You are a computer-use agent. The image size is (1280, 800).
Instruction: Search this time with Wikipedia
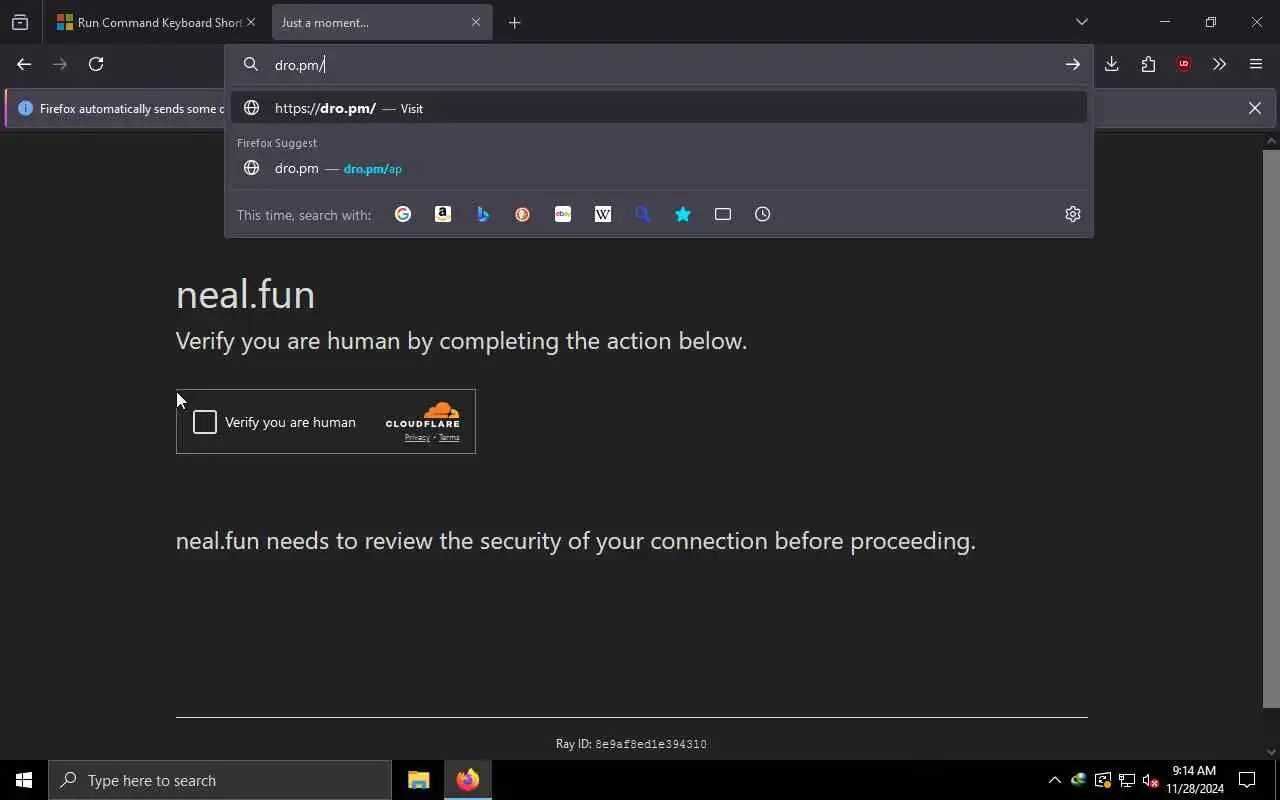click(603, 214)
